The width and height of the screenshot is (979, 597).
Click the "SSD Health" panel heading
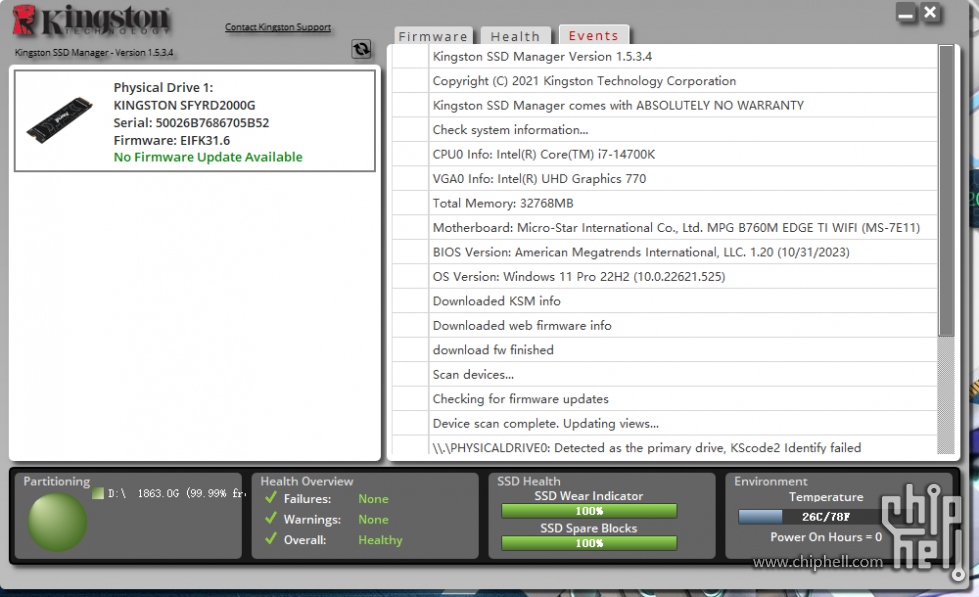tap(529, 481)
